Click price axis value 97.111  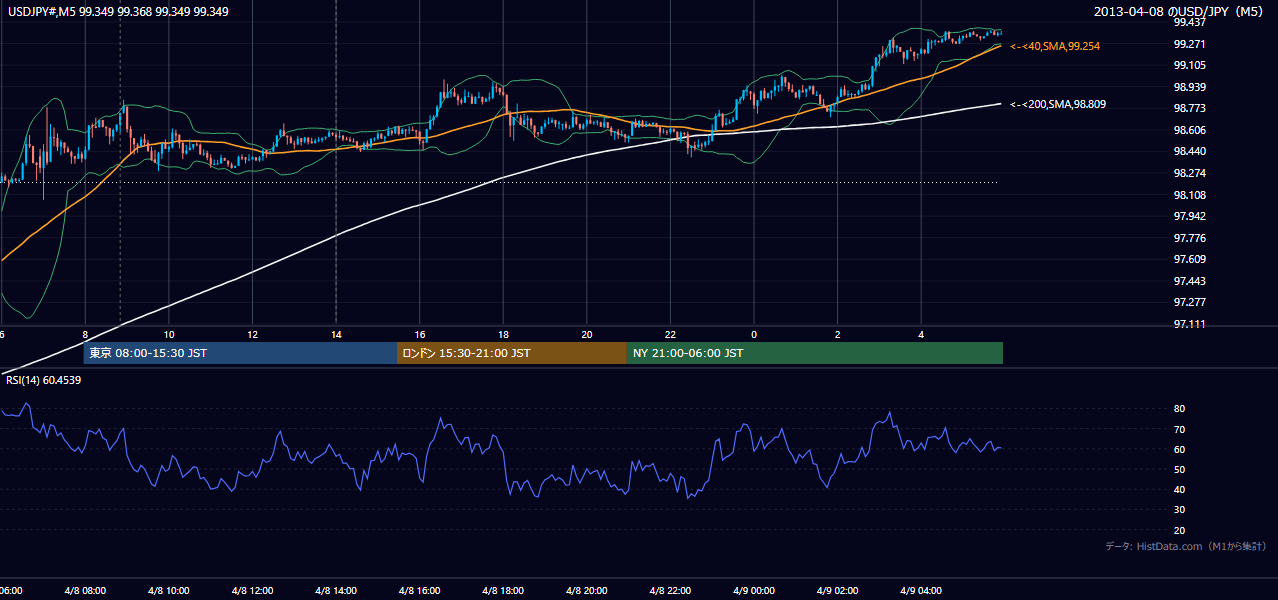[1189, 324]
